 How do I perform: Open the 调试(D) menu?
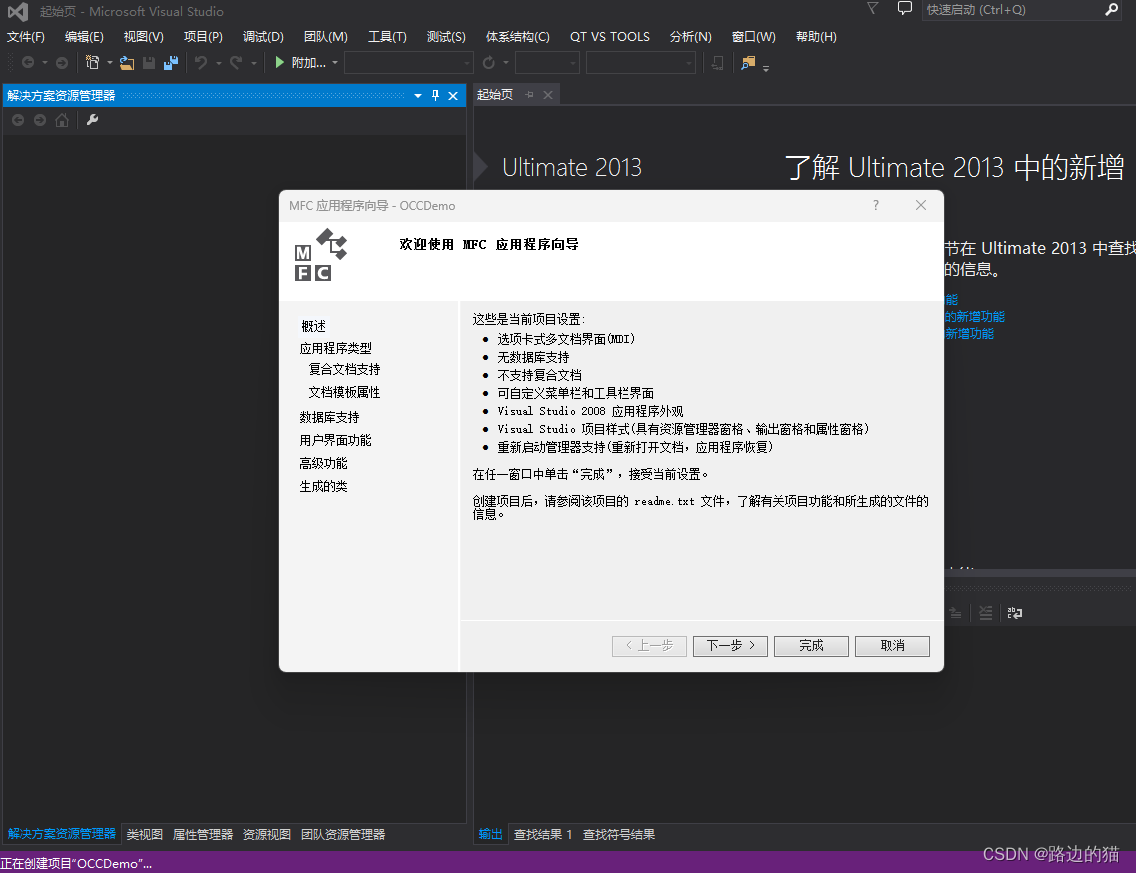263,37
